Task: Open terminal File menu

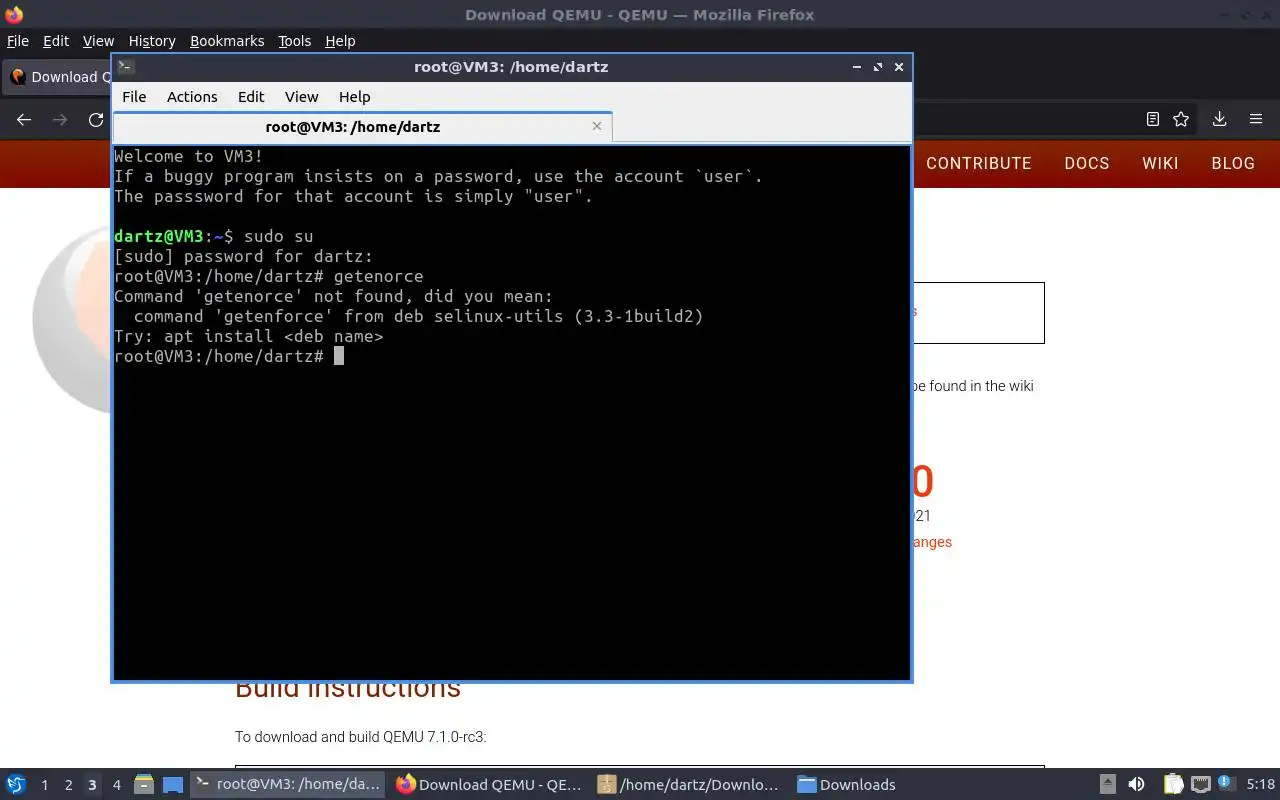Action: pos(134,97)
